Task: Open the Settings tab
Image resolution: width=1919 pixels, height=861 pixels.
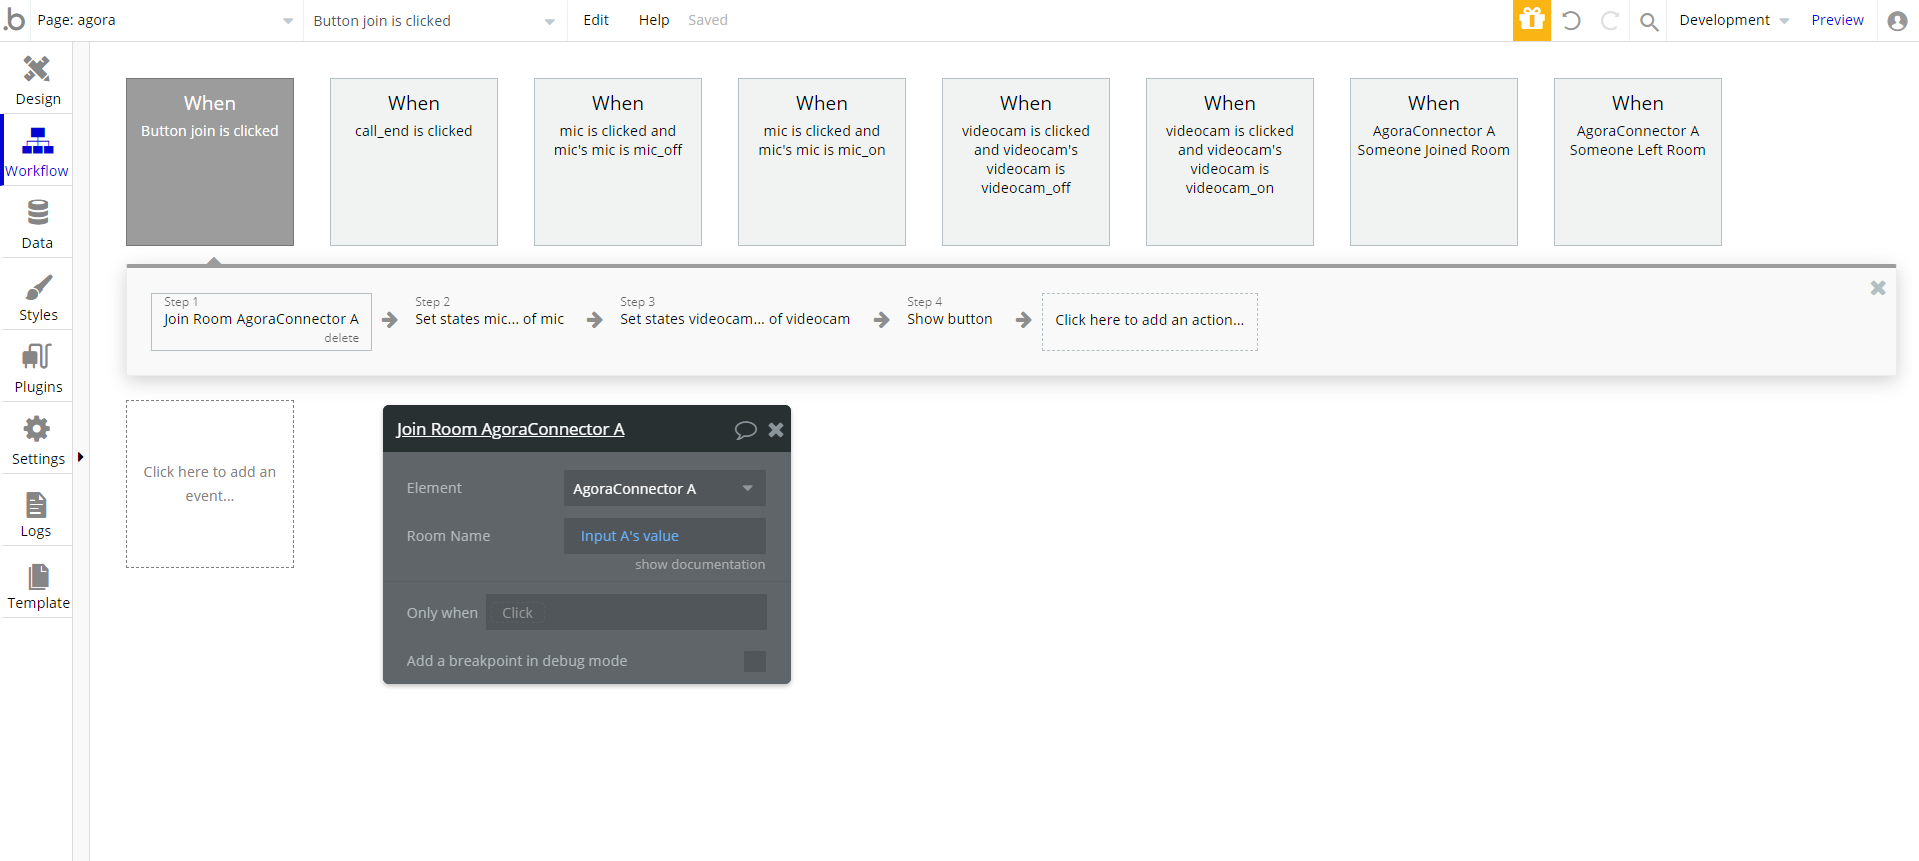Action: click(37, 440)
